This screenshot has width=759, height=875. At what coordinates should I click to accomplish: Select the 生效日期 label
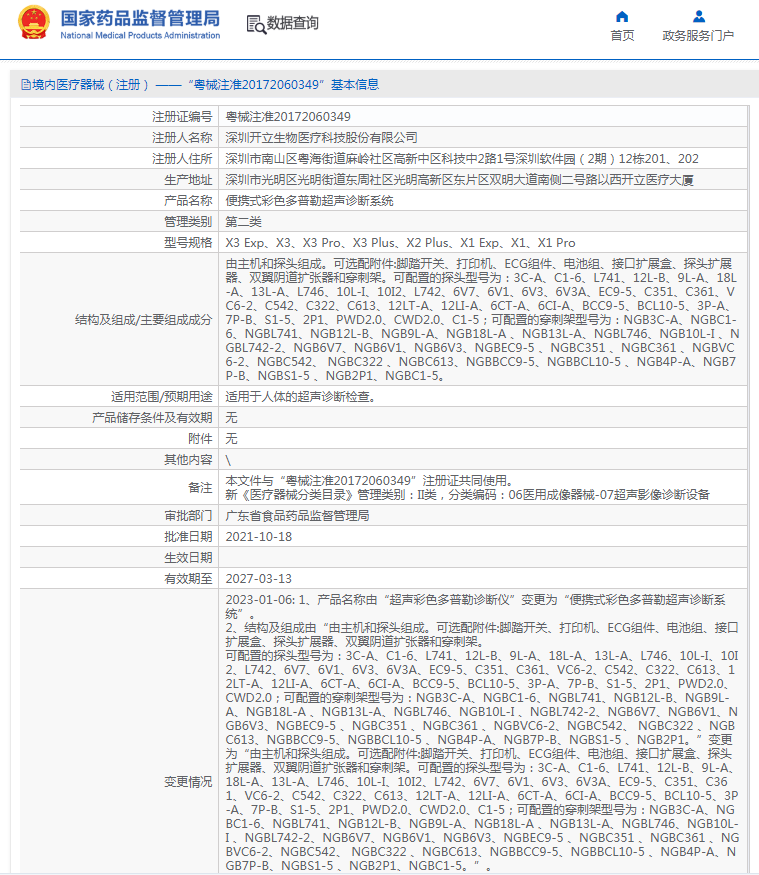(188, 558)
